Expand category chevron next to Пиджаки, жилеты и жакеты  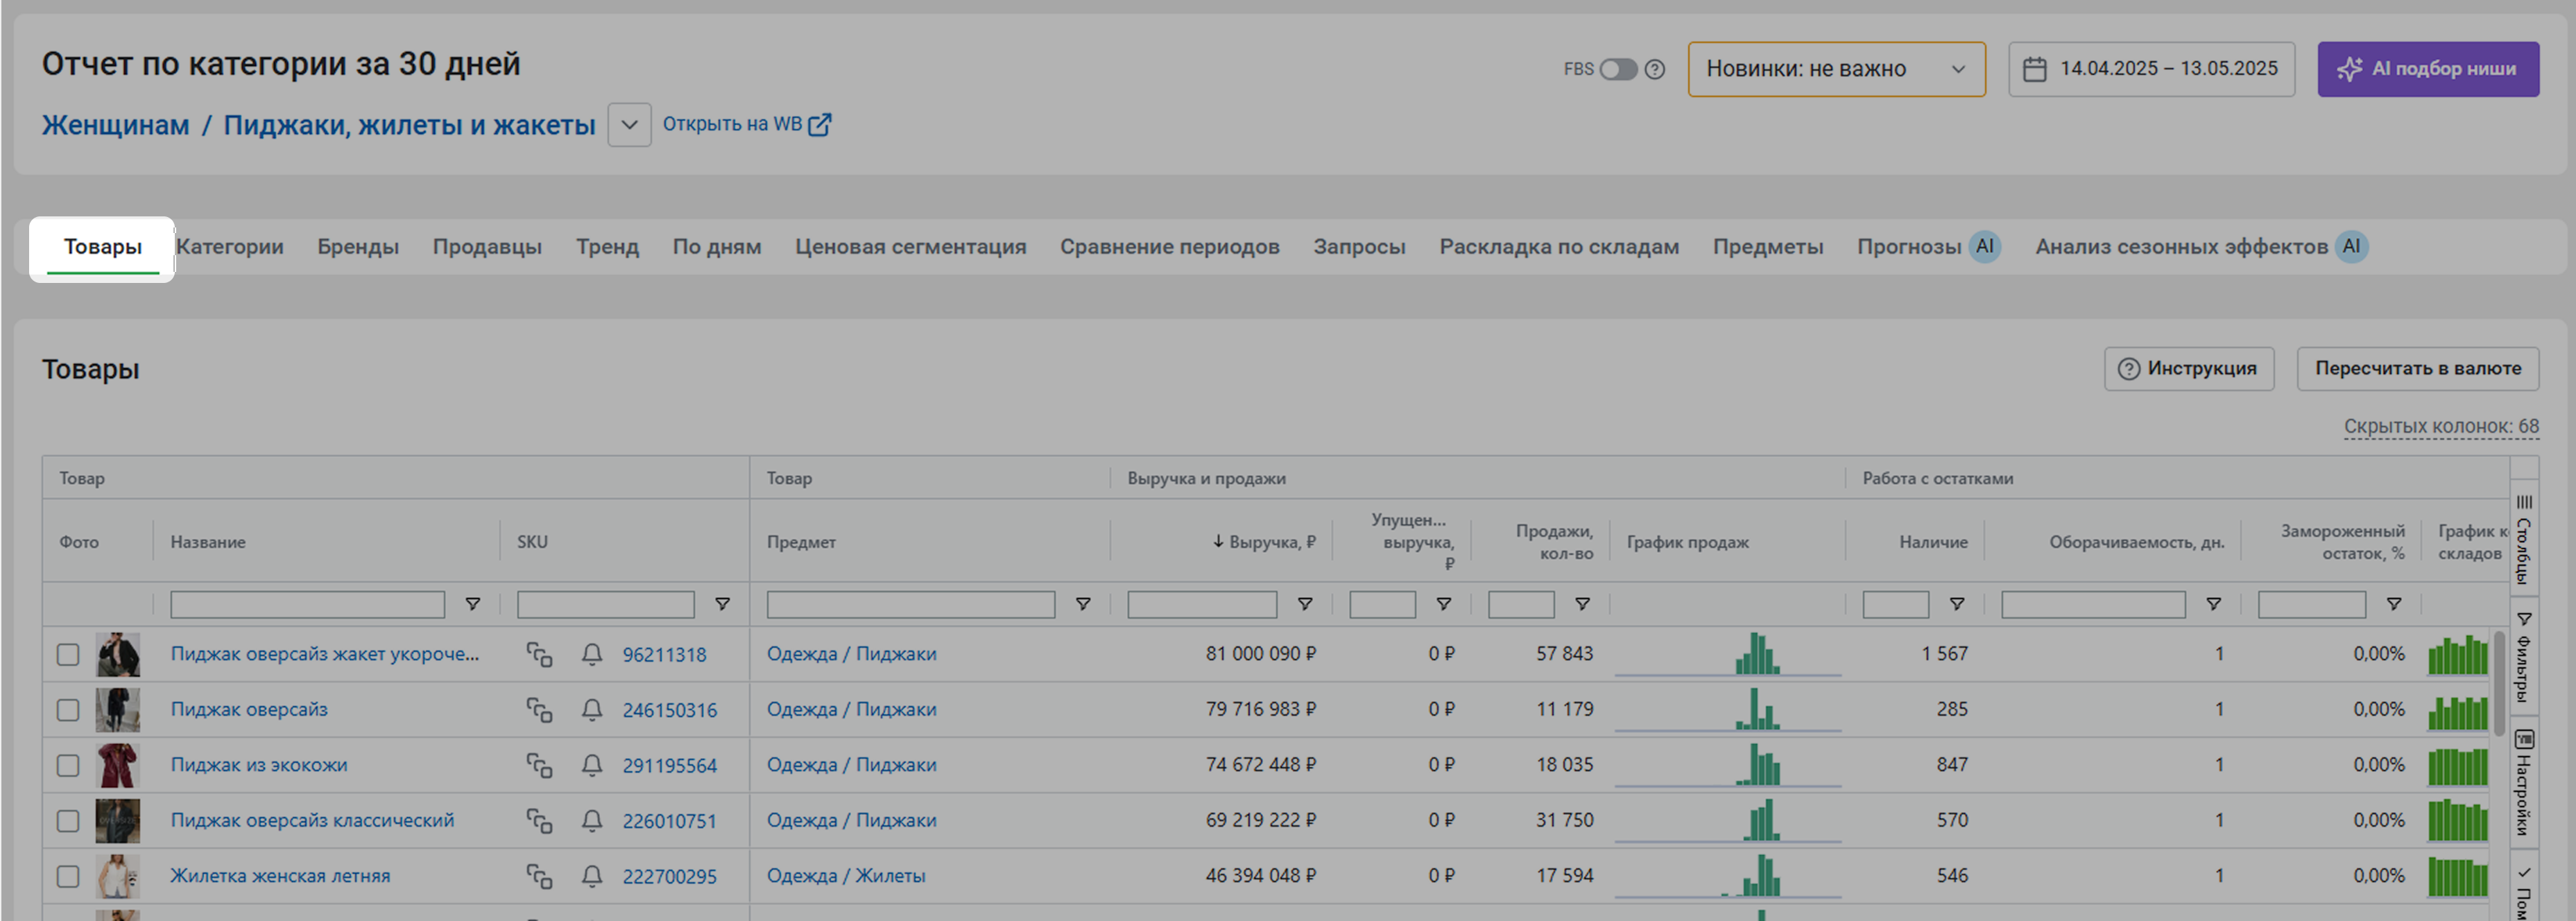pos(629,125)
